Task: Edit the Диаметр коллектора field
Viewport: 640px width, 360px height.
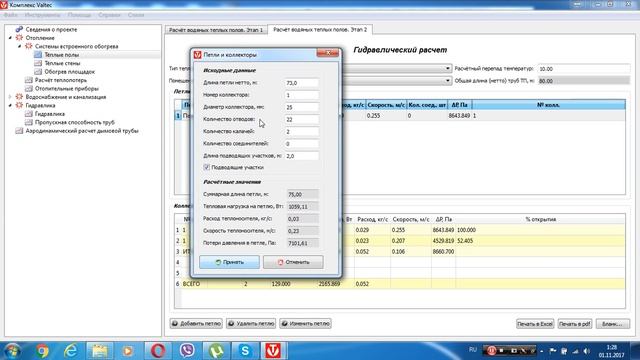Action: pyautogui.click(x=301, y=107)
